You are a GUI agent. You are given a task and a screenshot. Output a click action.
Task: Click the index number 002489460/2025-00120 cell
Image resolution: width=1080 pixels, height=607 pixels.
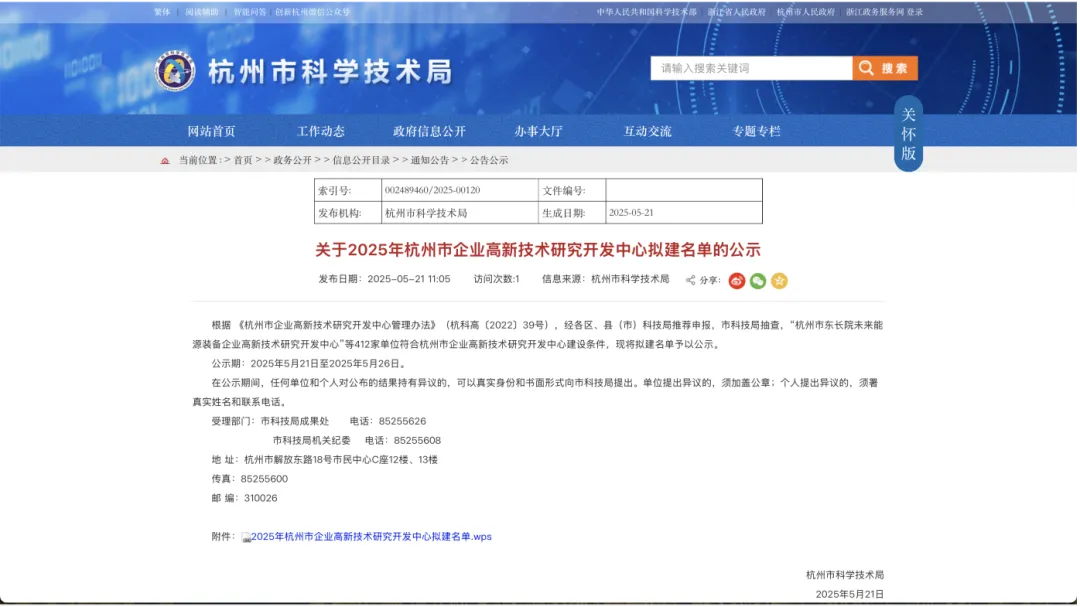click(460, 190)
